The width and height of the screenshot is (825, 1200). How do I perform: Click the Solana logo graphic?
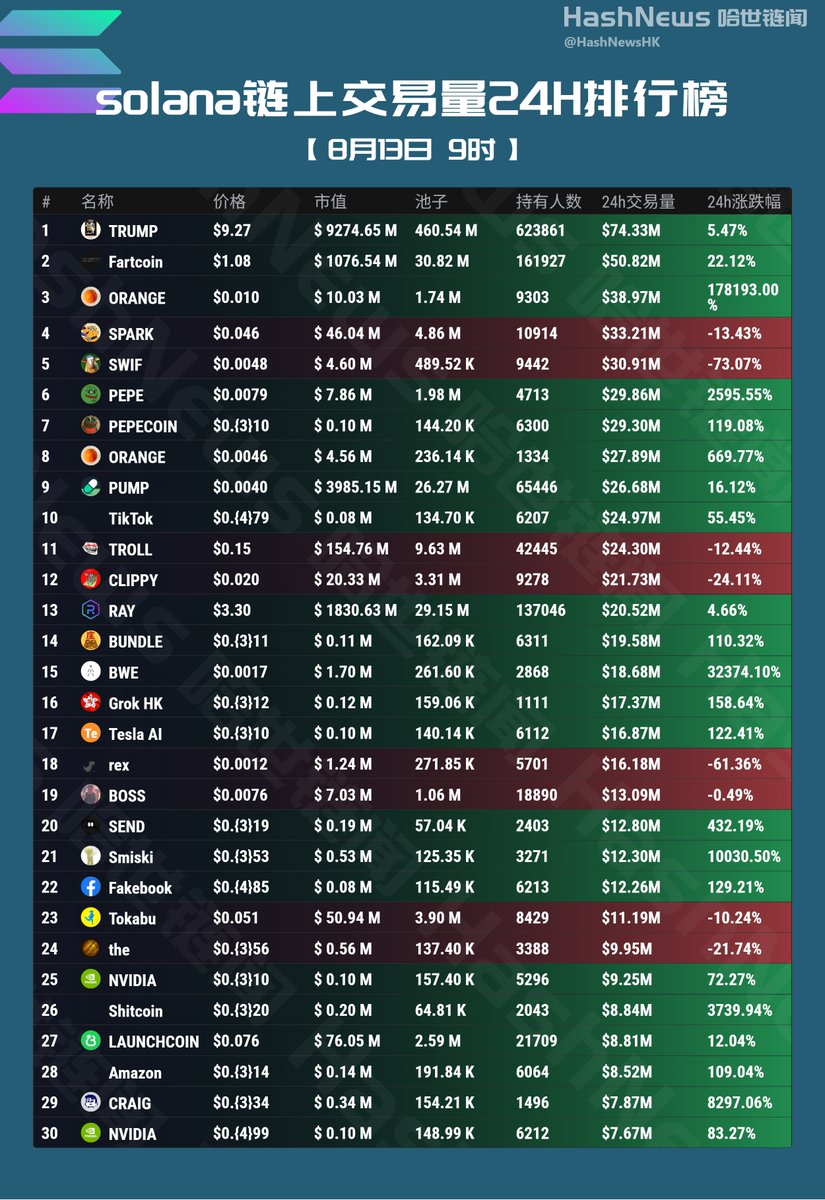[x=60, y=62]
